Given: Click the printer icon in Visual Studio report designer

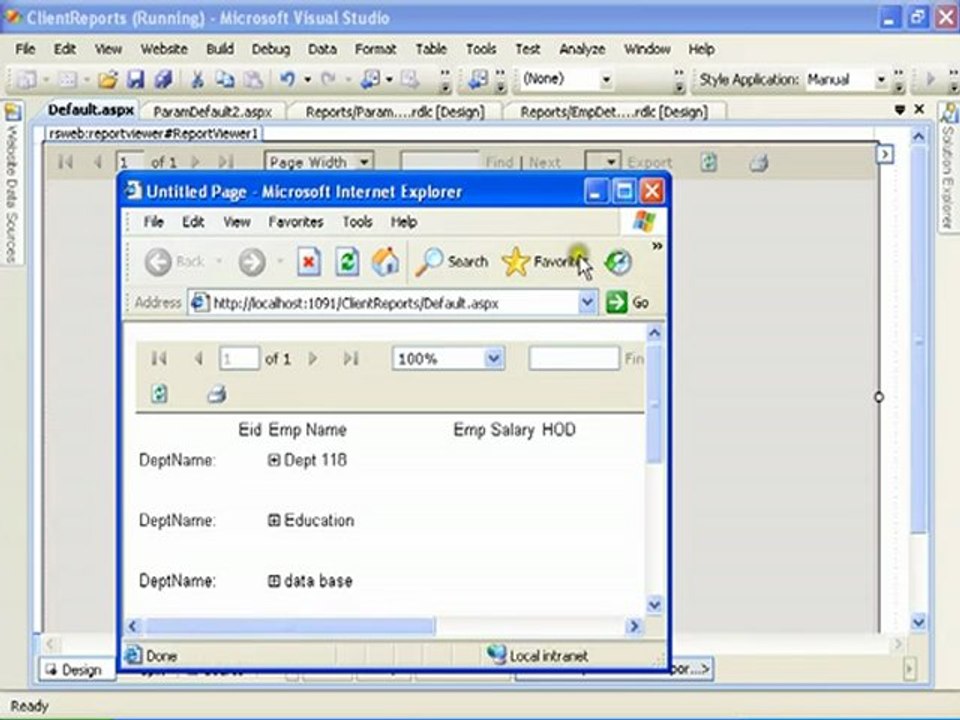Looking at the screenshot, I should [x=759, y=162].
